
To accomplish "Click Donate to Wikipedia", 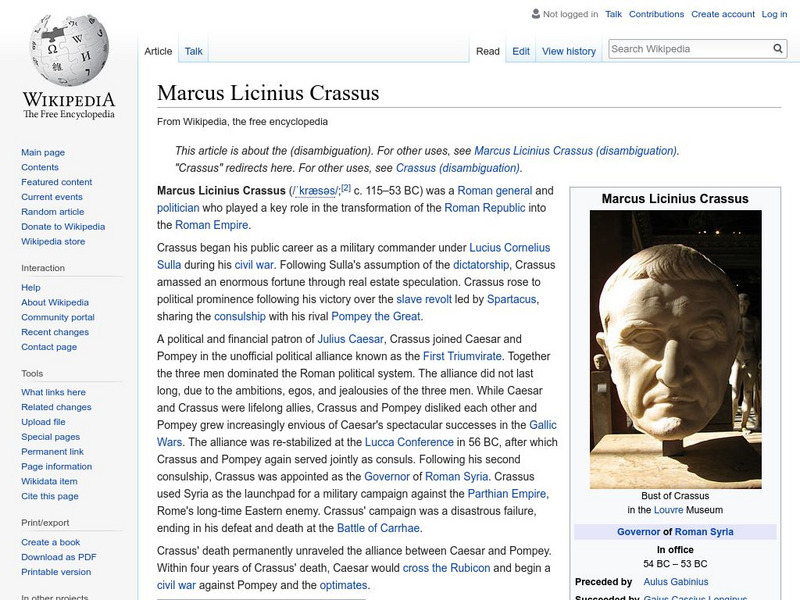I will pyautogui.click(x=63, y=226).
